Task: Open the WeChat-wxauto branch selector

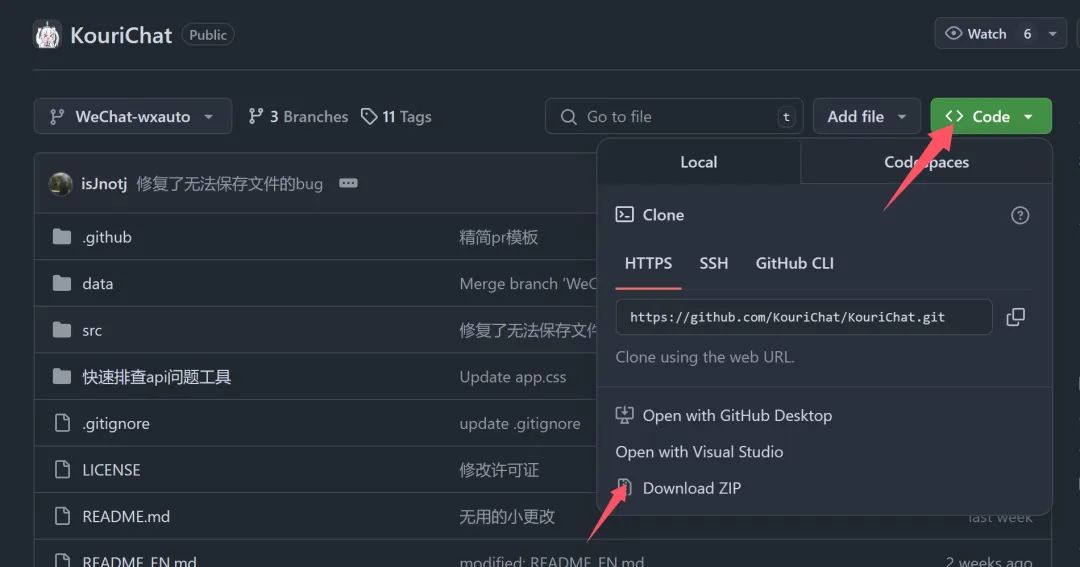Action: [133, 116]
